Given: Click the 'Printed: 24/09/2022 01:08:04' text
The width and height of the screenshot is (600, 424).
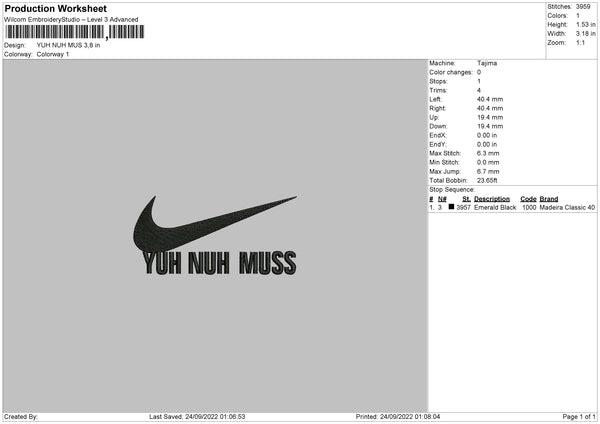Looking at the screenshot, I should (x=398, y=417).
